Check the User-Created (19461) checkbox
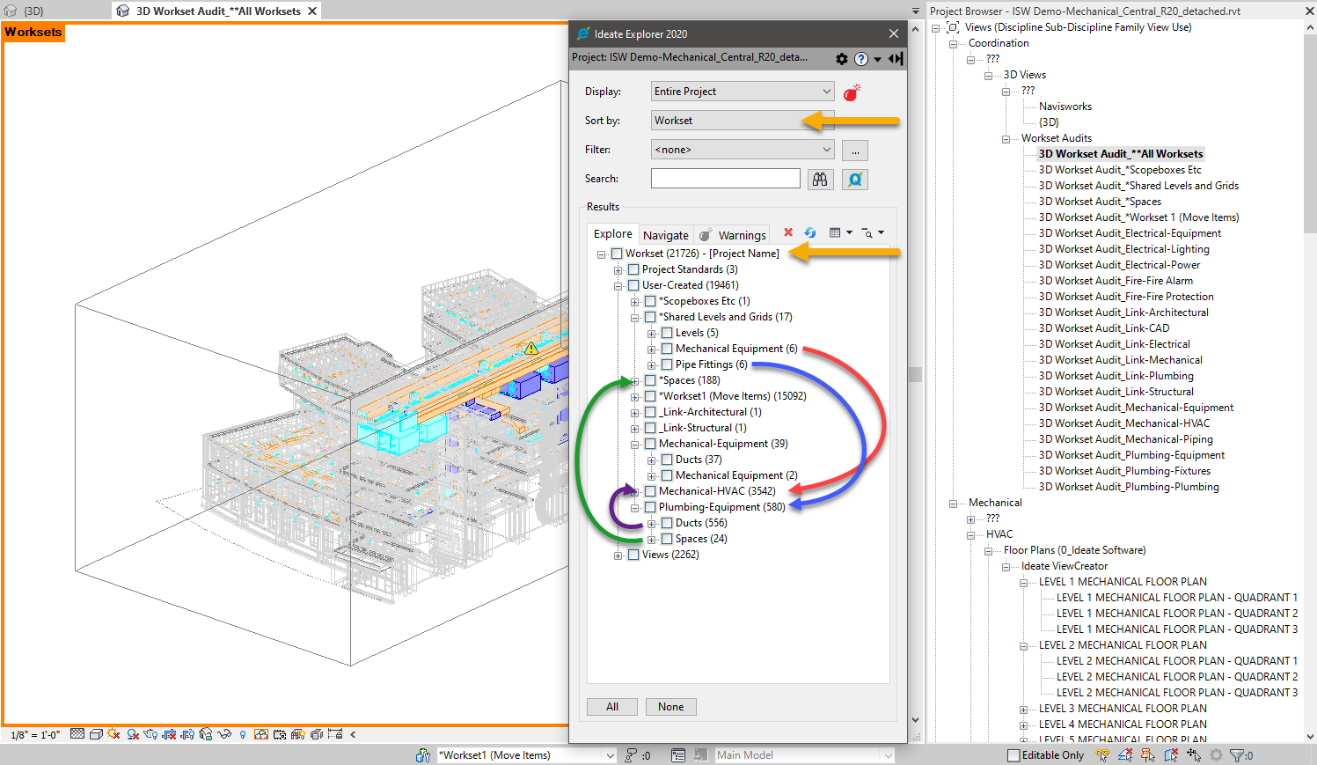Viewport: 1317px width, 765px height. pyautogui.click(x=633, y=285)
